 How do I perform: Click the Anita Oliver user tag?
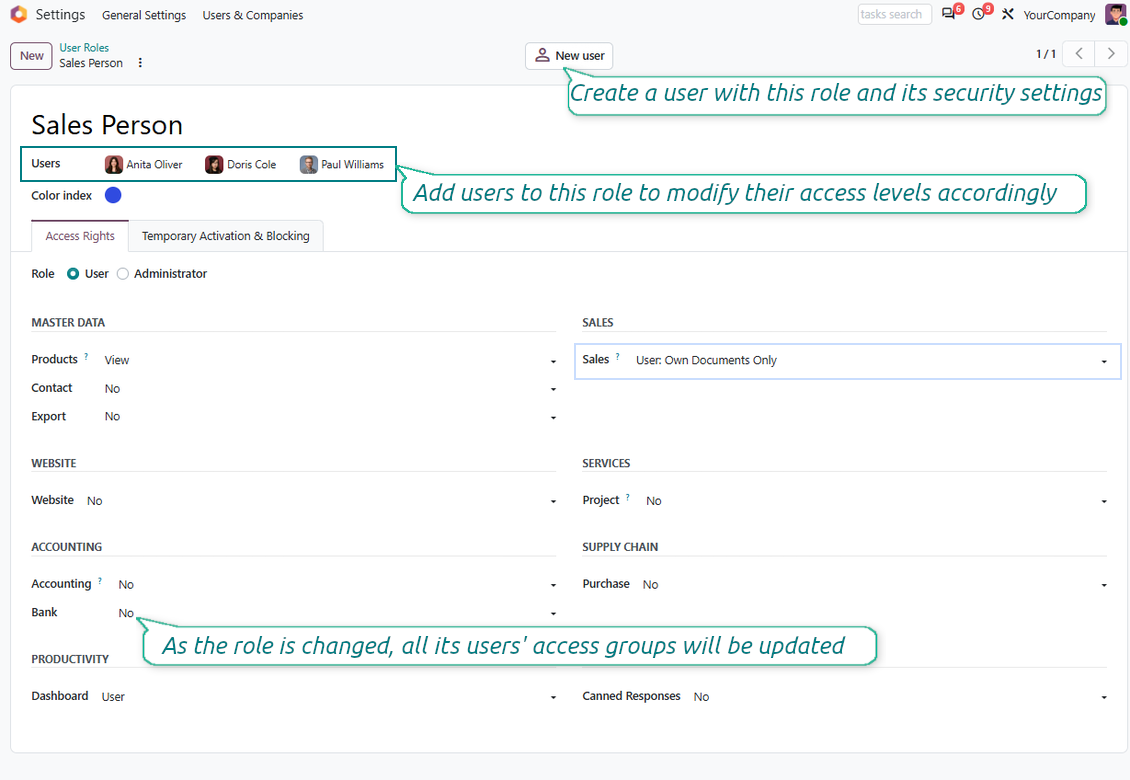(x=144, y=164)
